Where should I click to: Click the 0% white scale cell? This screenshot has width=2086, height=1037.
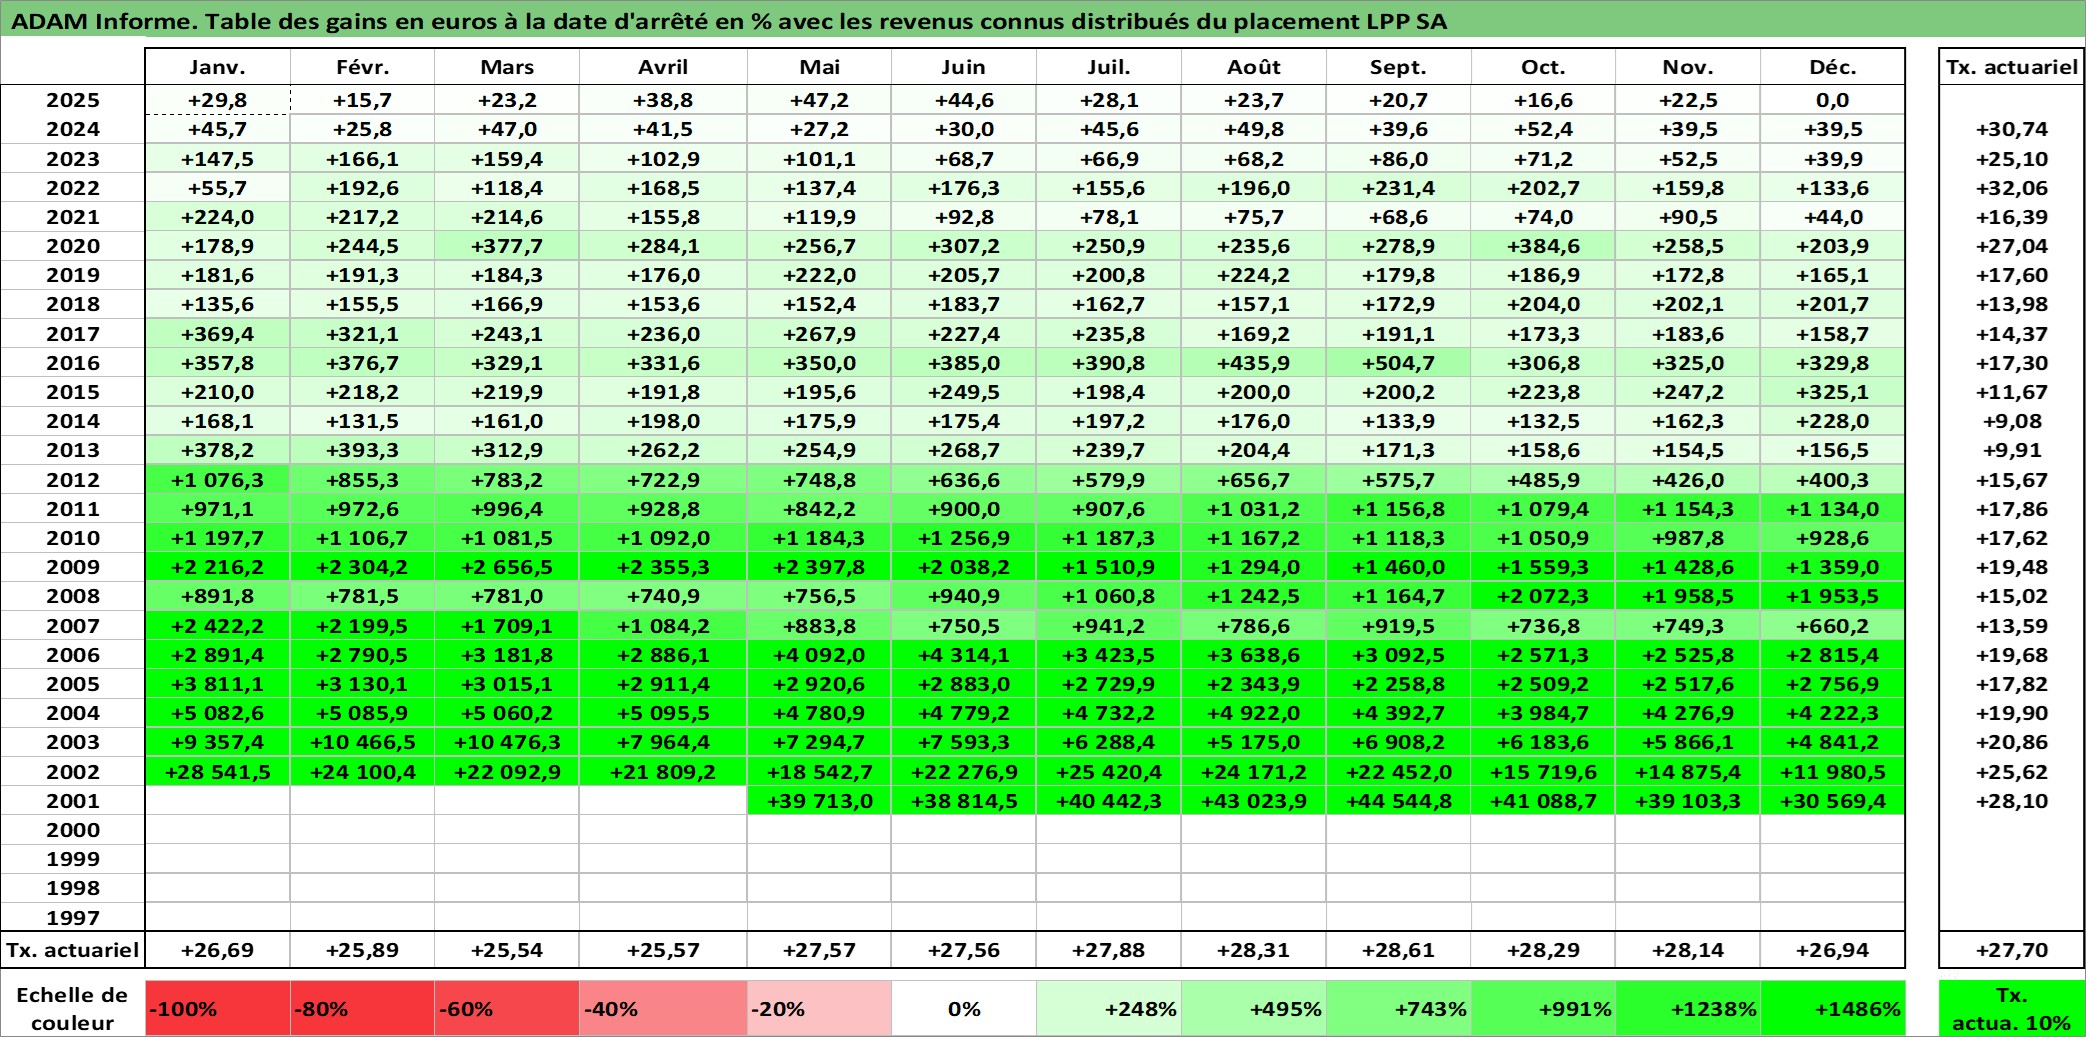coord(963,1008)
